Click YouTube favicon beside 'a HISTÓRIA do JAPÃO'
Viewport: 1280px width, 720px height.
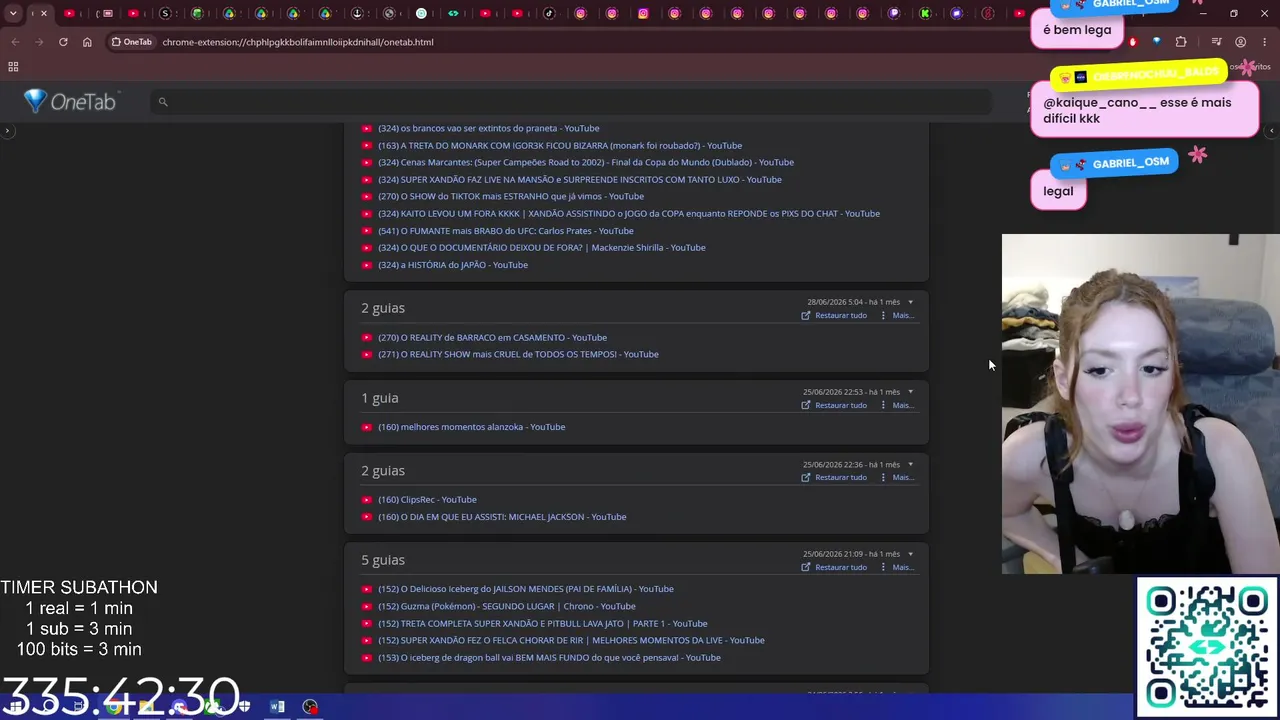367,265
